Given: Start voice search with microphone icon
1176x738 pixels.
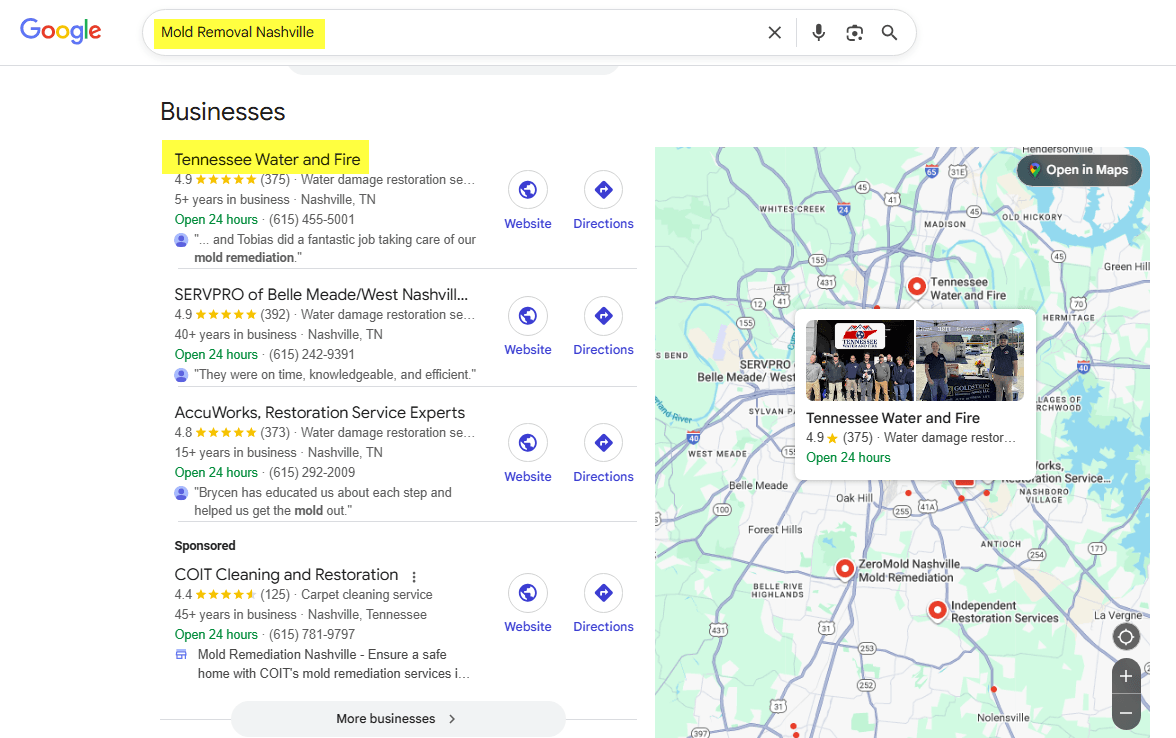Looking at the screenshot, I should [819, 33].
